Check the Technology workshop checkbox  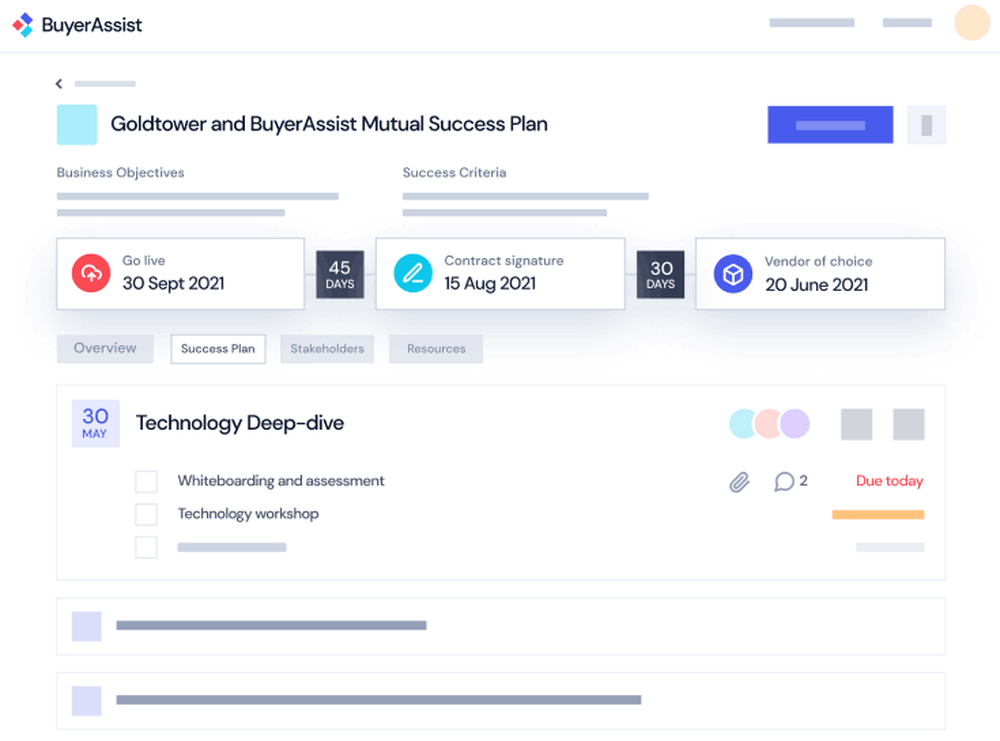tap(146, 514)
